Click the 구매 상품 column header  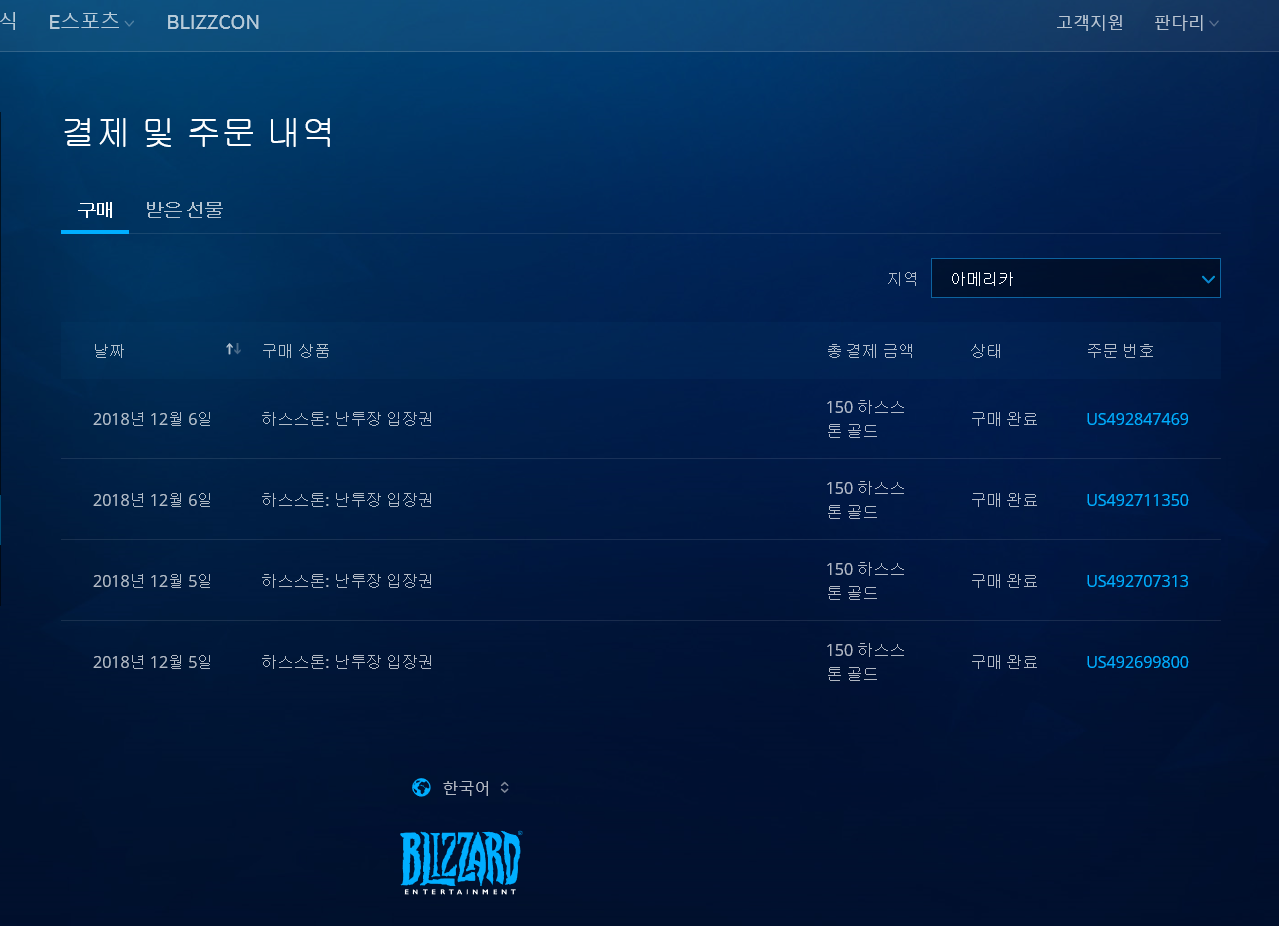296,350
